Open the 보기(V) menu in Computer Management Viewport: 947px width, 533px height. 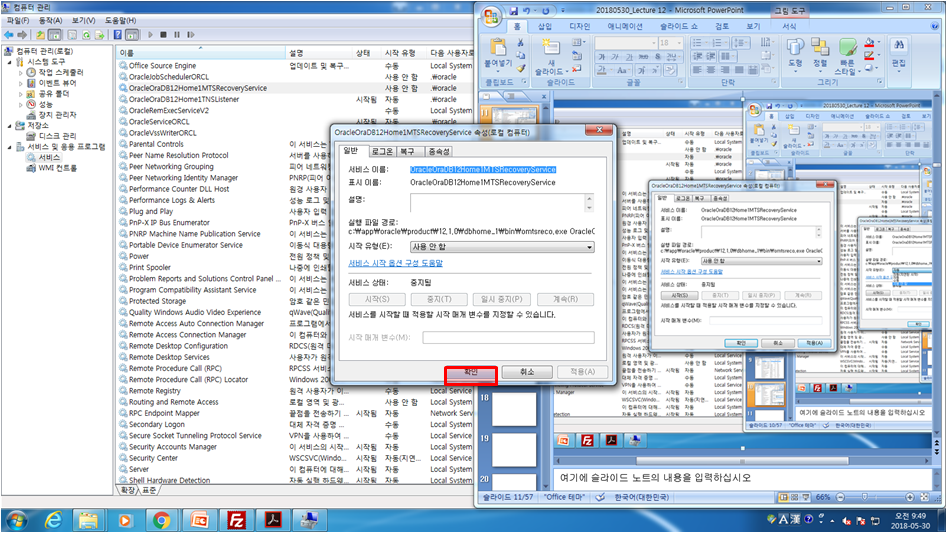point(83,21)
